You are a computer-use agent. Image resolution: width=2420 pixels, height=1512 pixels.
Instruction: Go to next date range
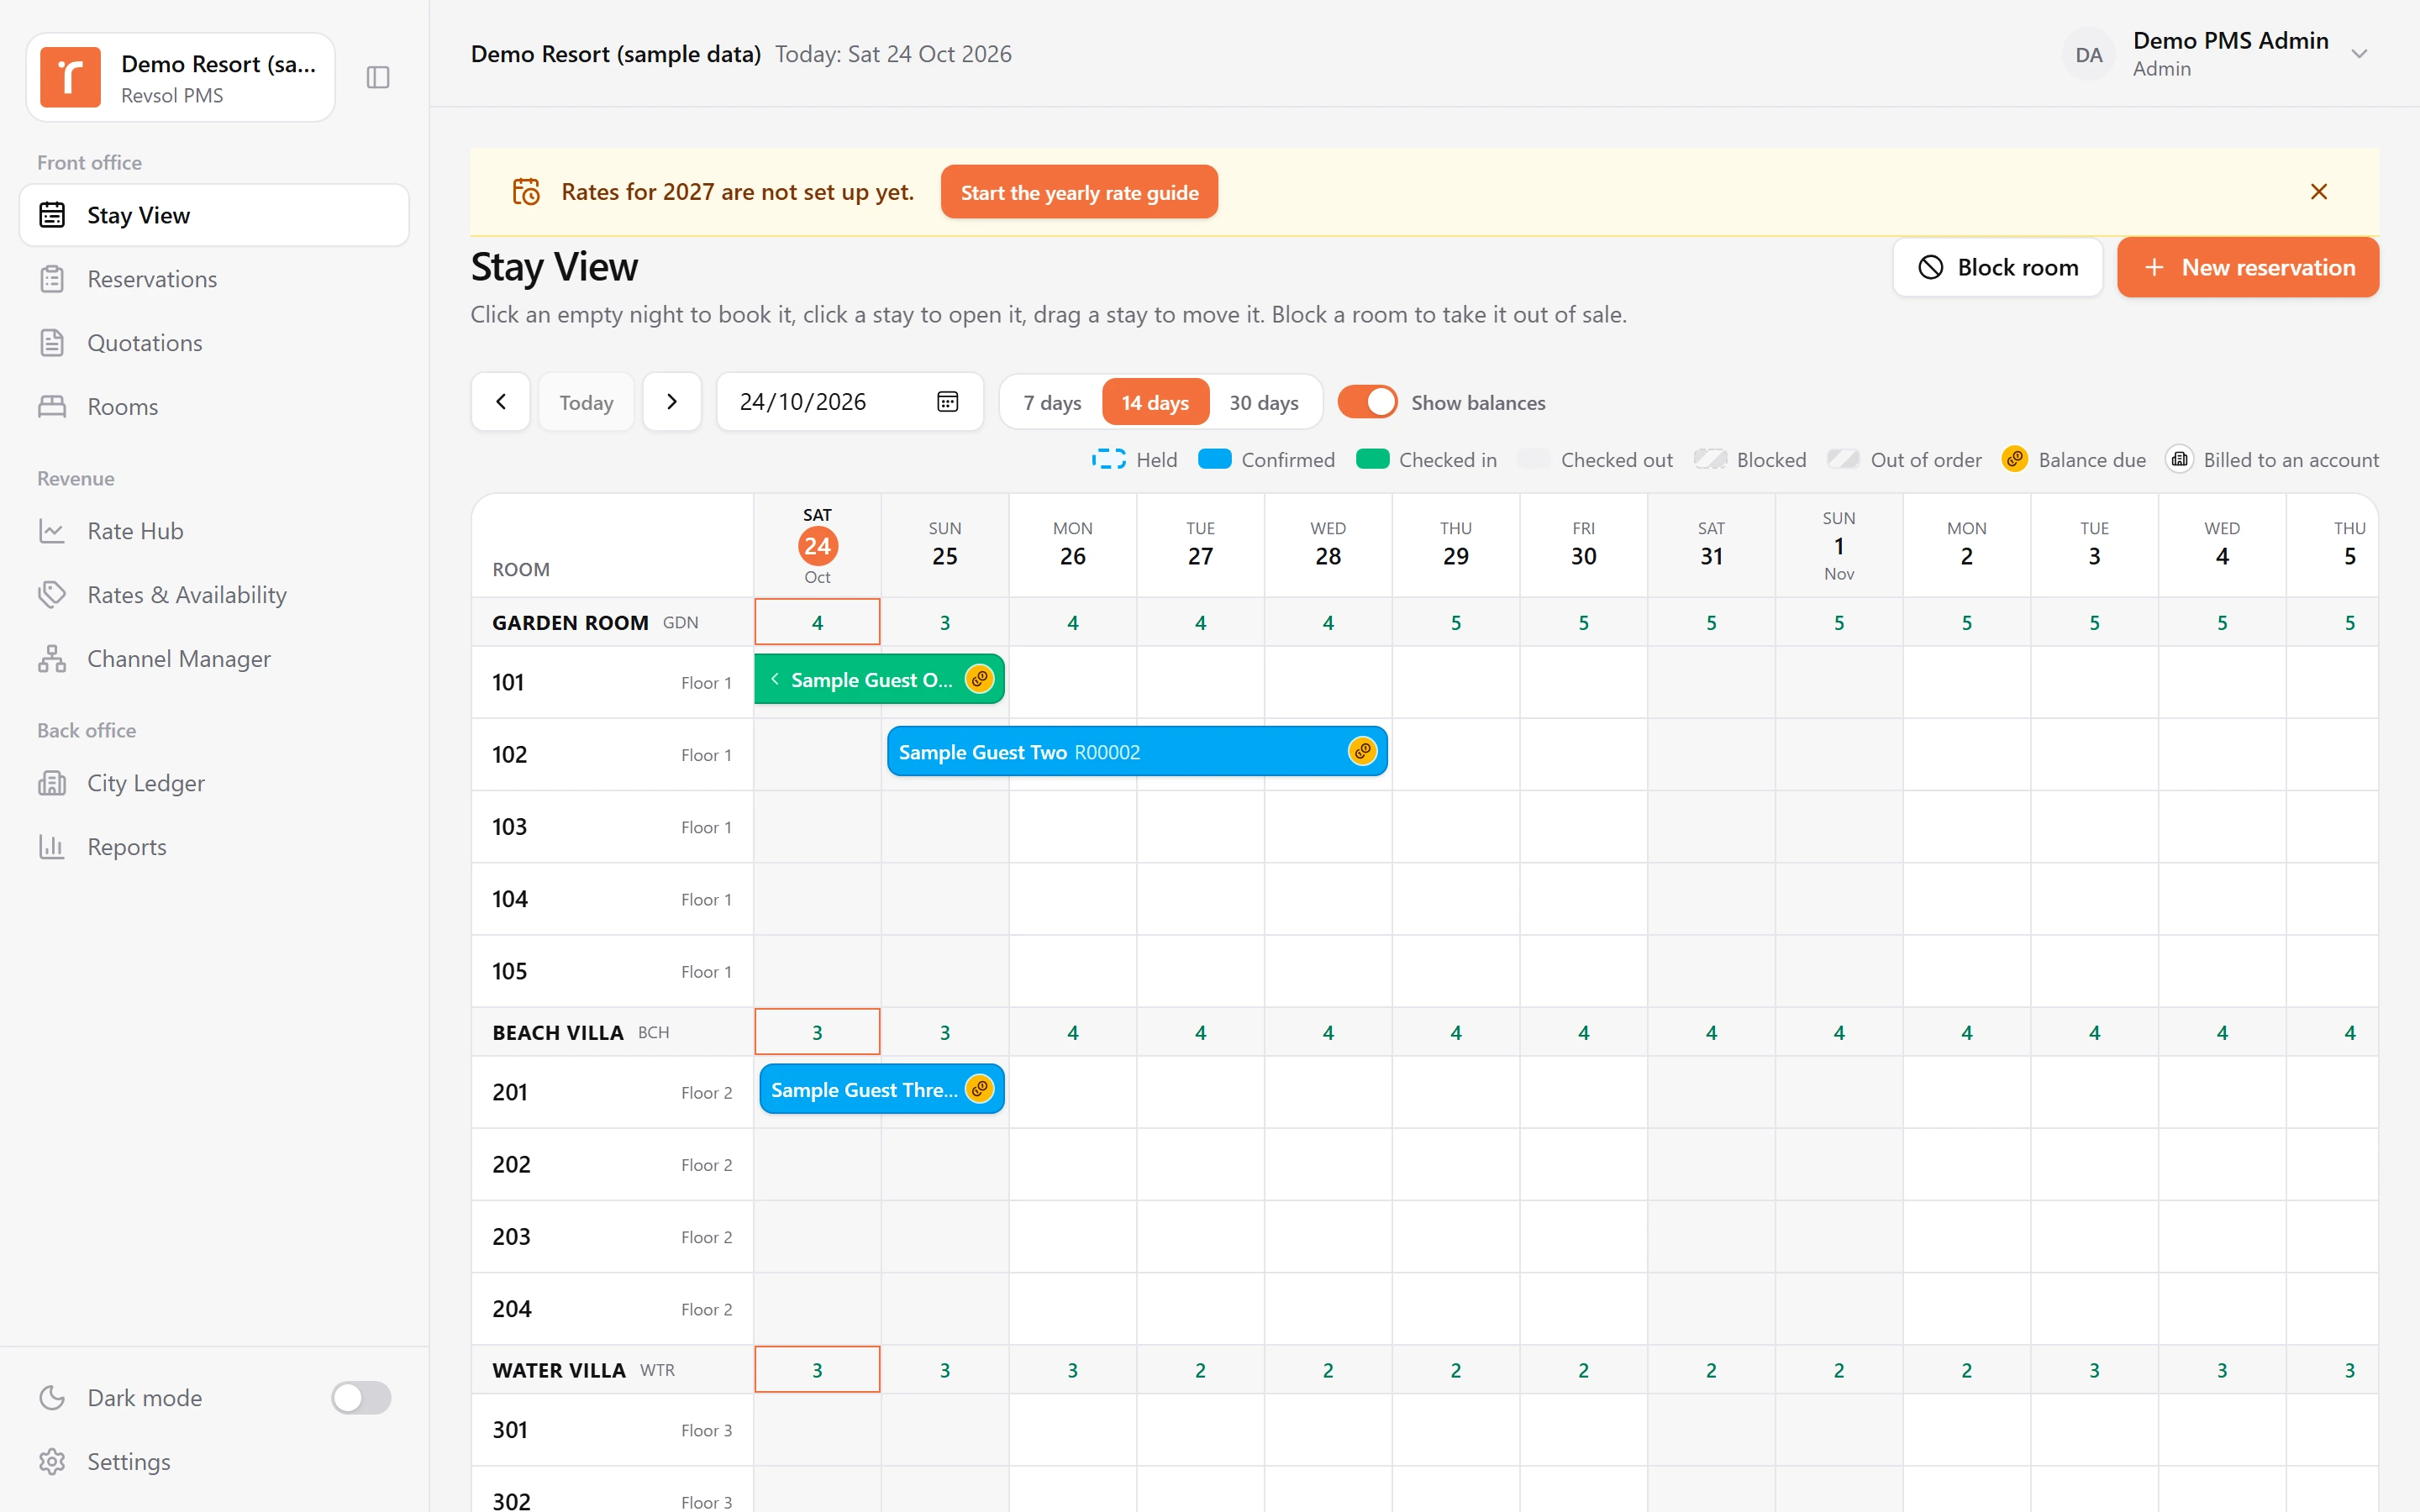click(x=672, y=402)
